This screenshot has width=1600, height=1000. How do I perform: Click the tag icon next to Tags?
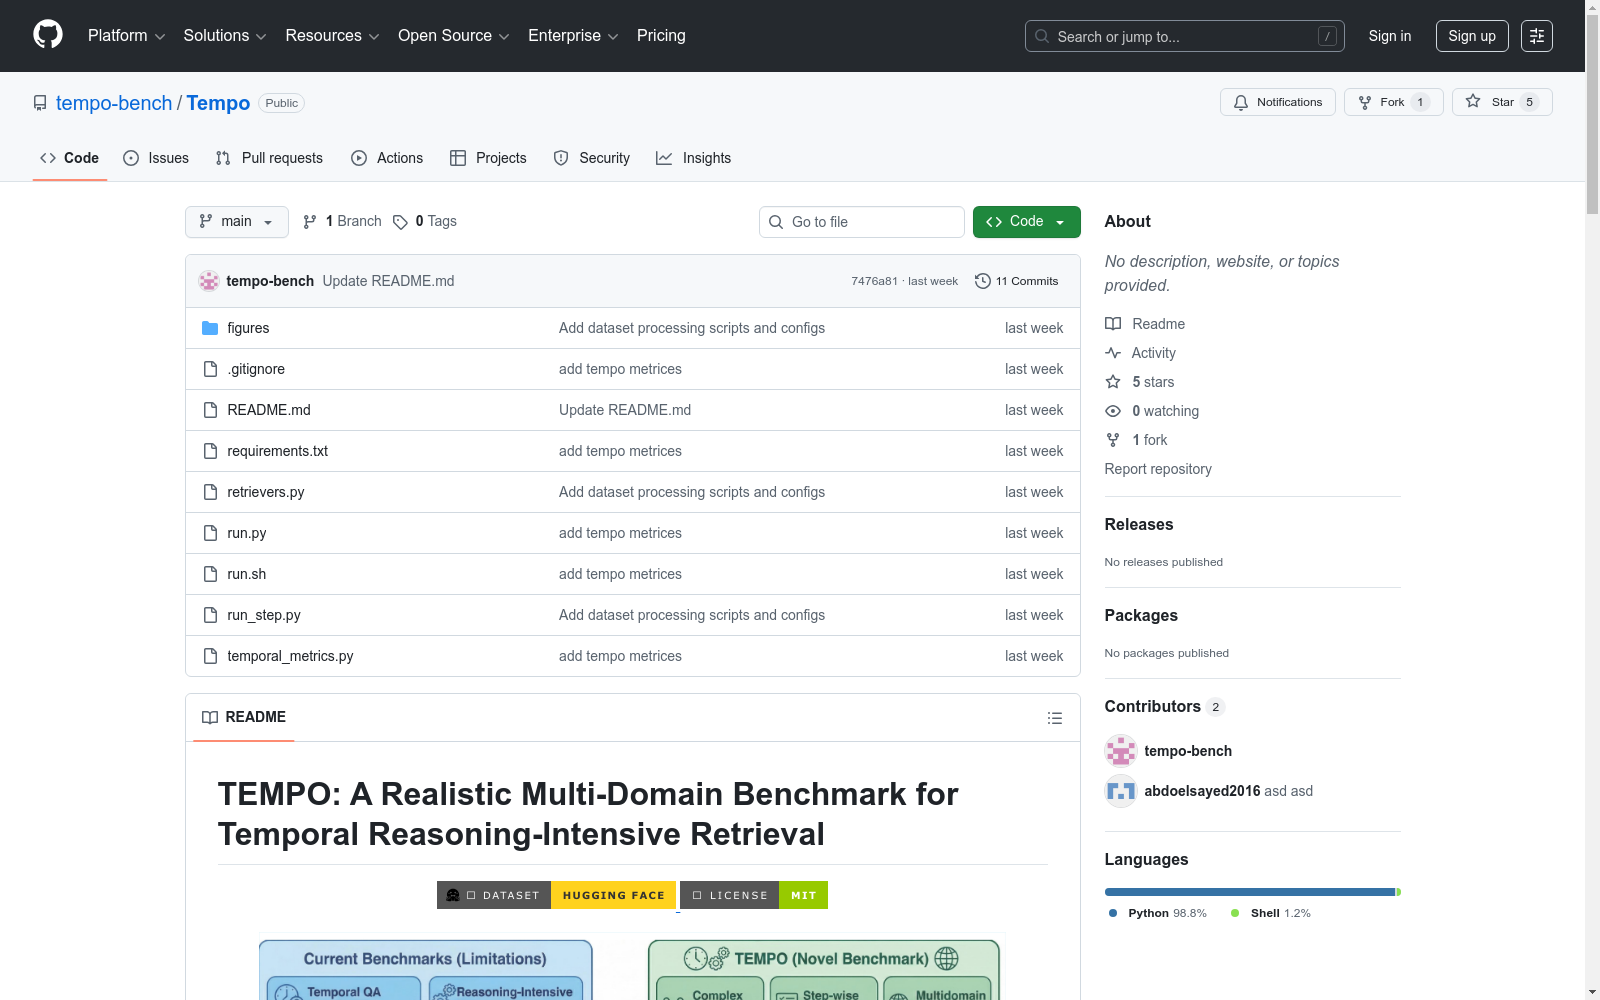pos(400,222)
